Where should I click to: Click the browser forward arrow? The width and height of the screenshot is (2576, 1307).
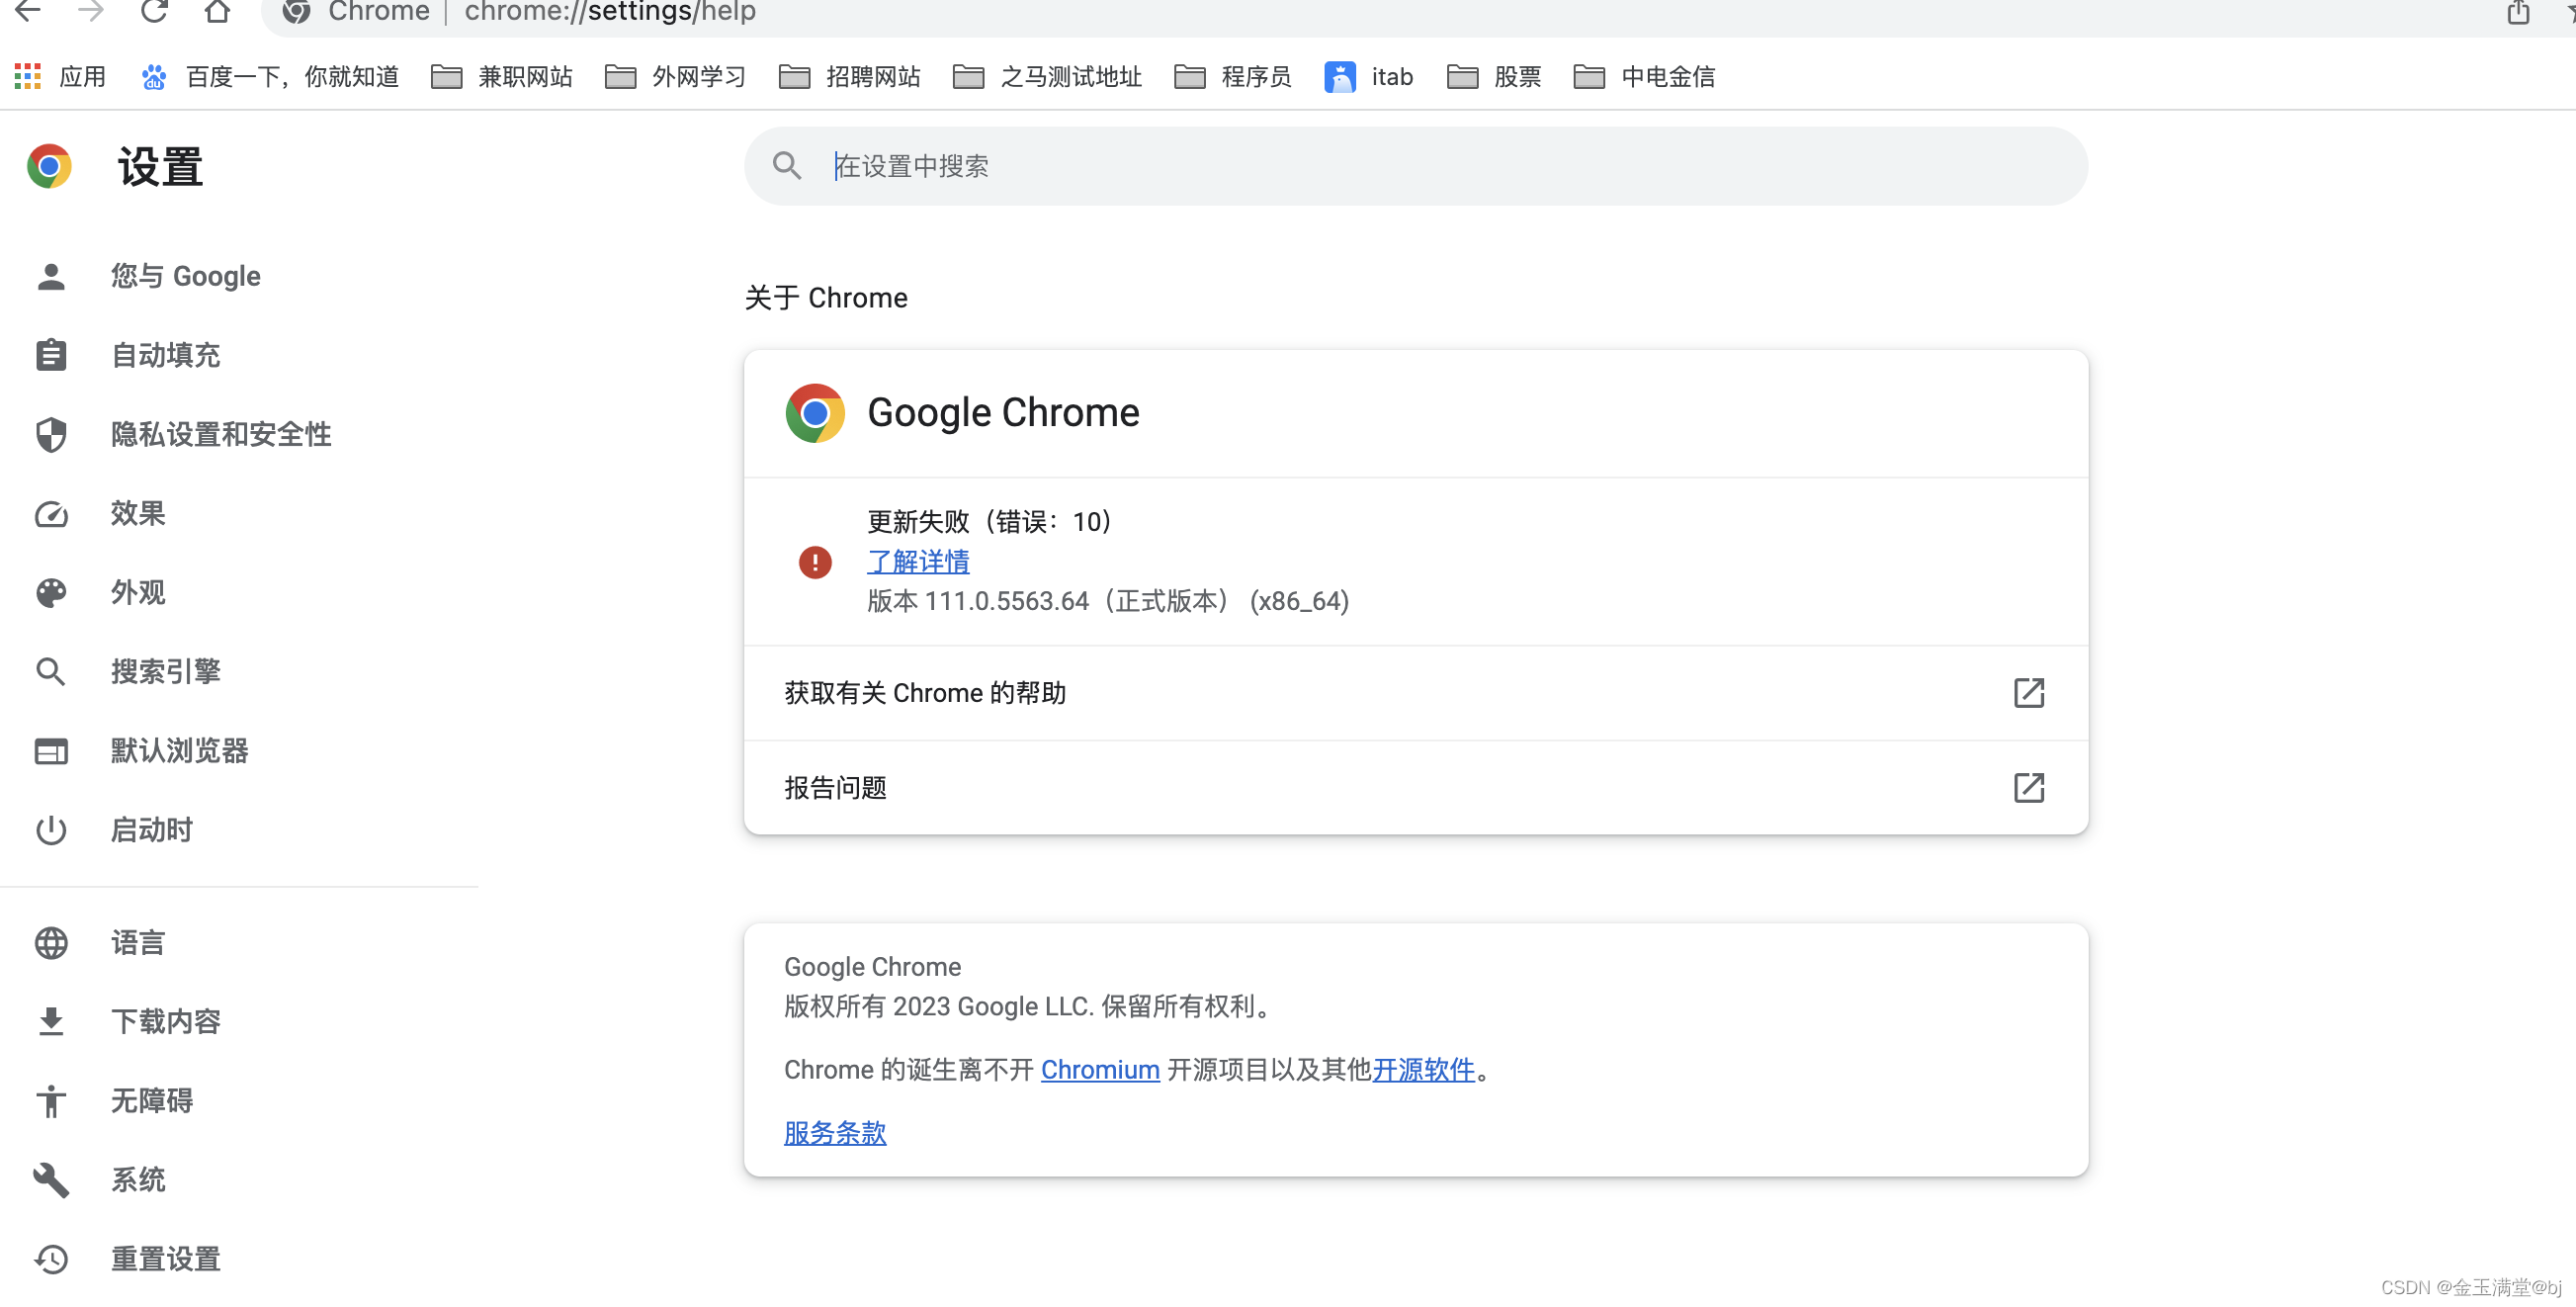click(x=91, y=10)
